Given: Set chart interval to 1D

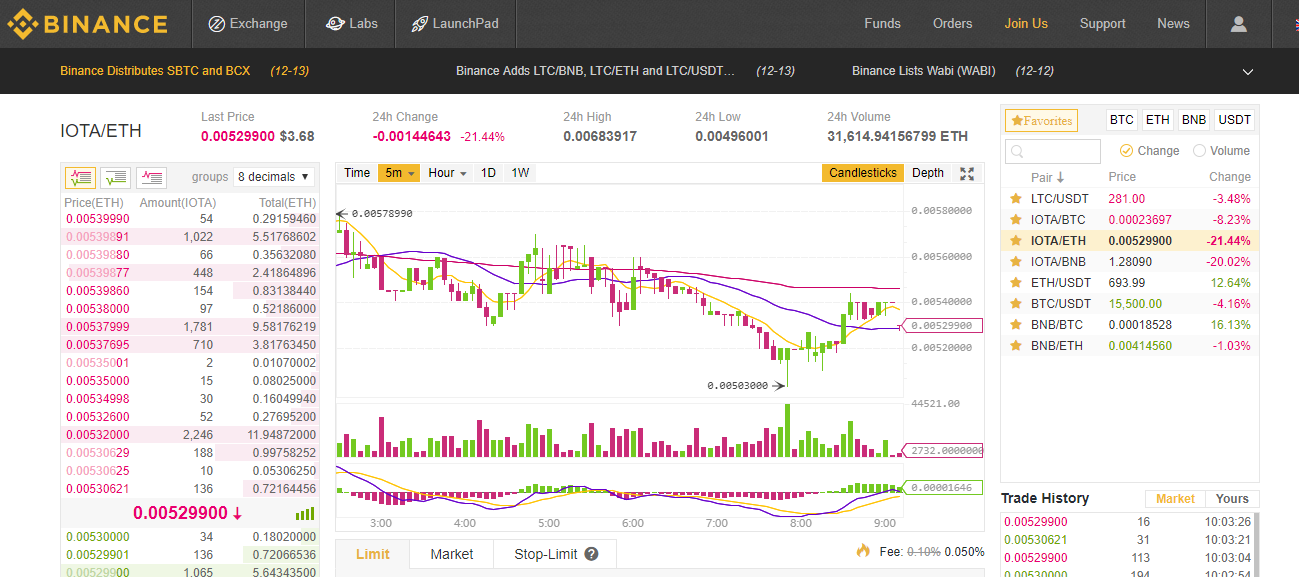Looking at the screenshot, I should [x=488, y=173].
